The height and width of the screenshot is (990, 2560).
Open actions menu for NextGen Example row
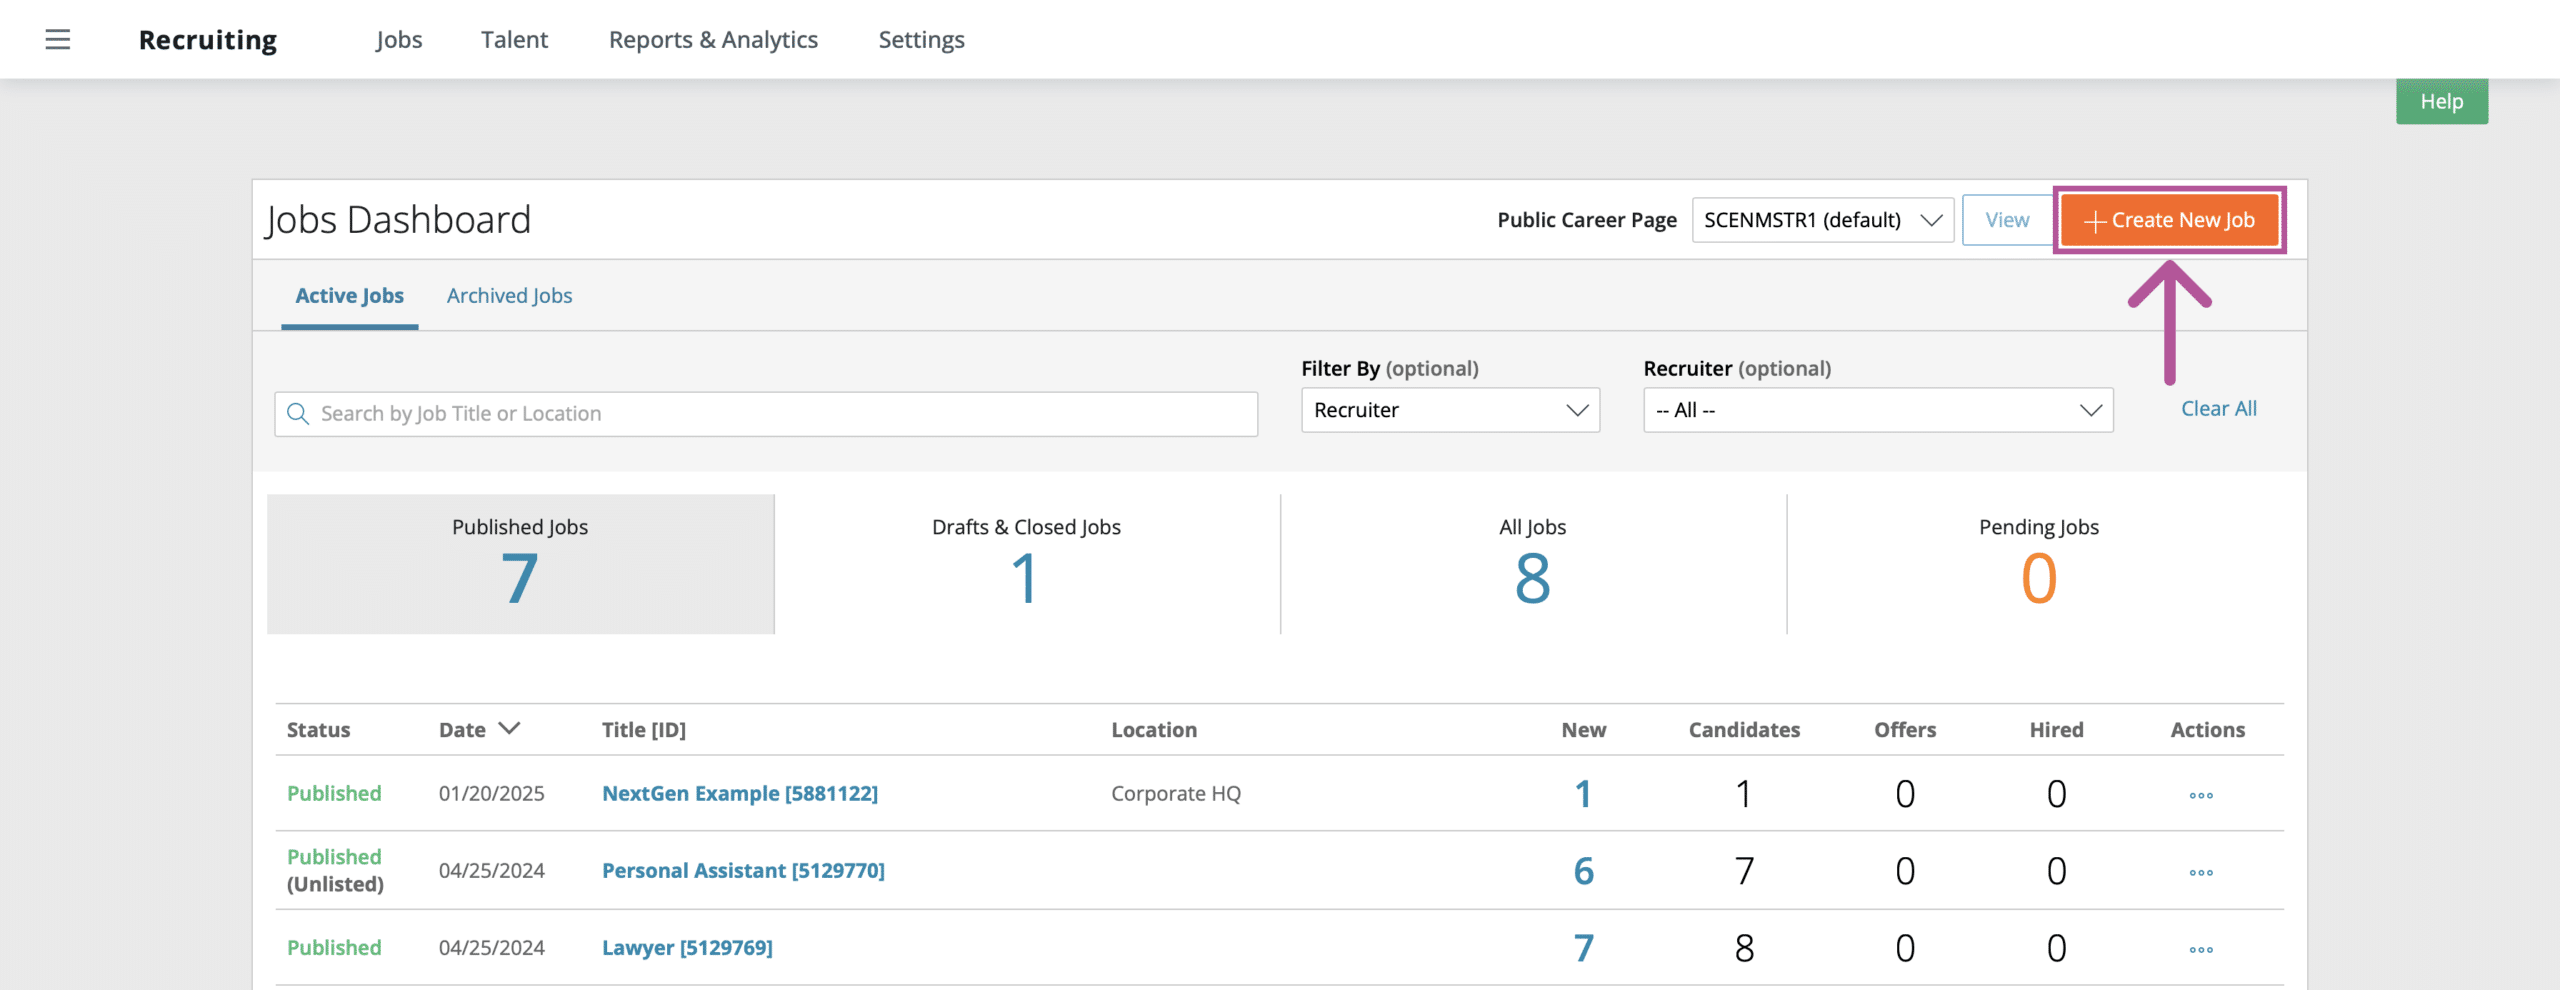[x=2201, y=795]
